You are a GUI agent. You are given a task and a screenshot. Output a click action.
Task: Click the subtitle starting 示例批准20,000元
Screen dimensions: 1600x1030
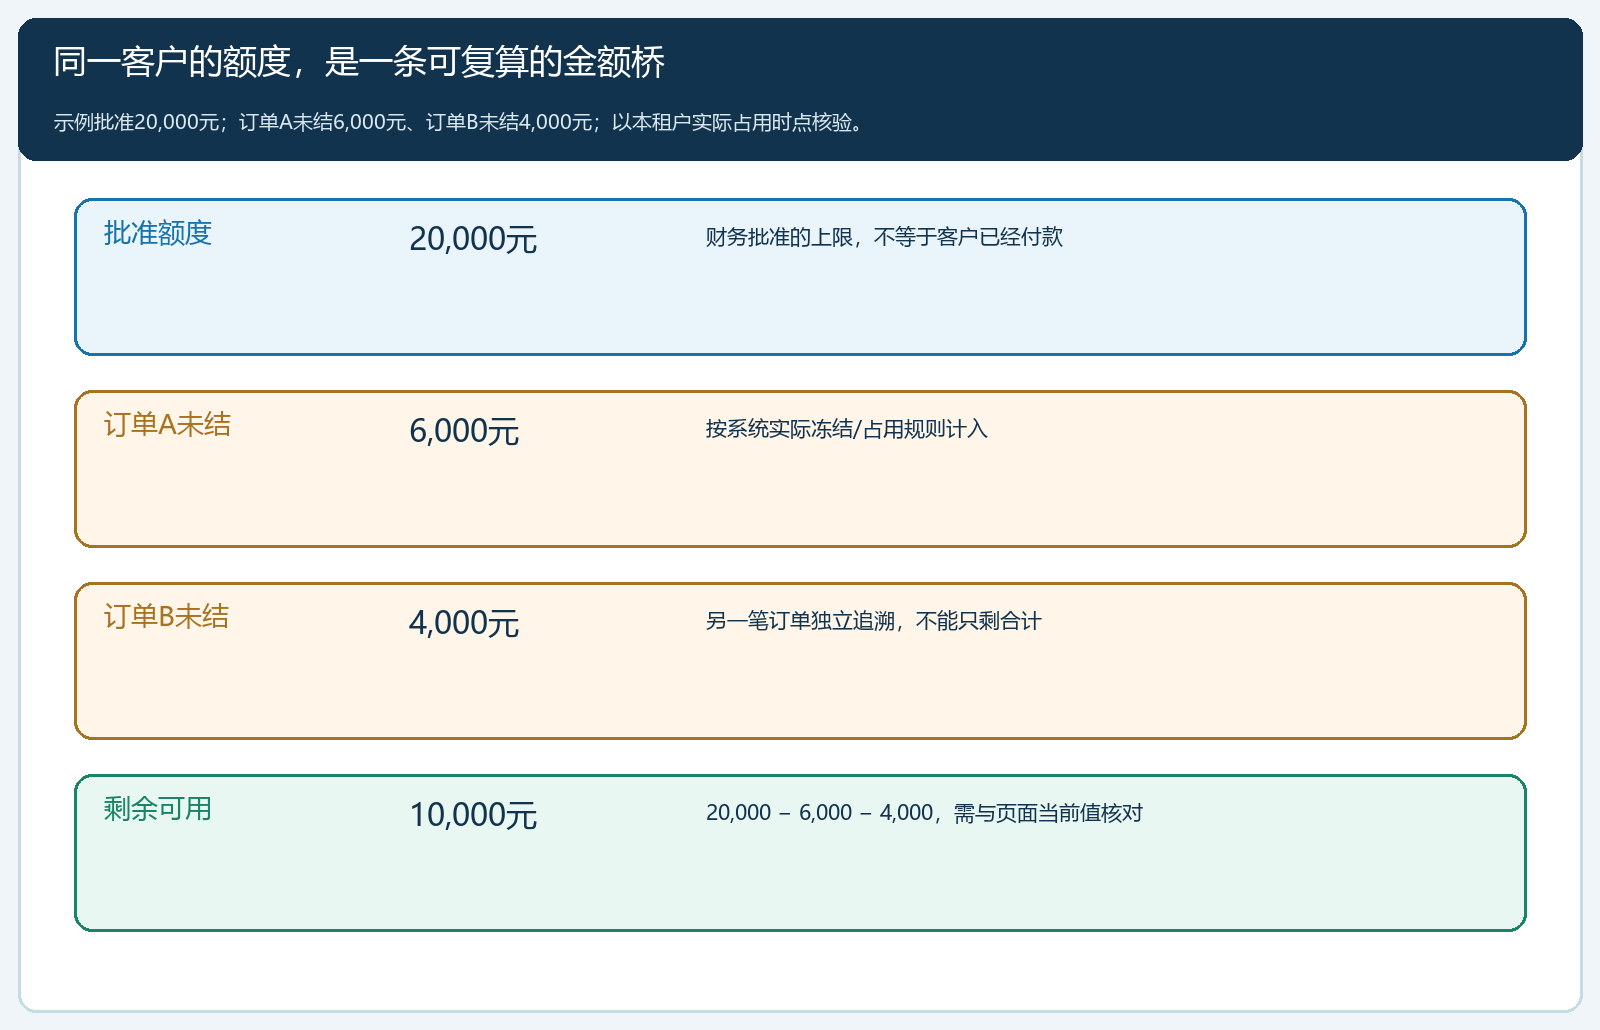tap(460, 122)
